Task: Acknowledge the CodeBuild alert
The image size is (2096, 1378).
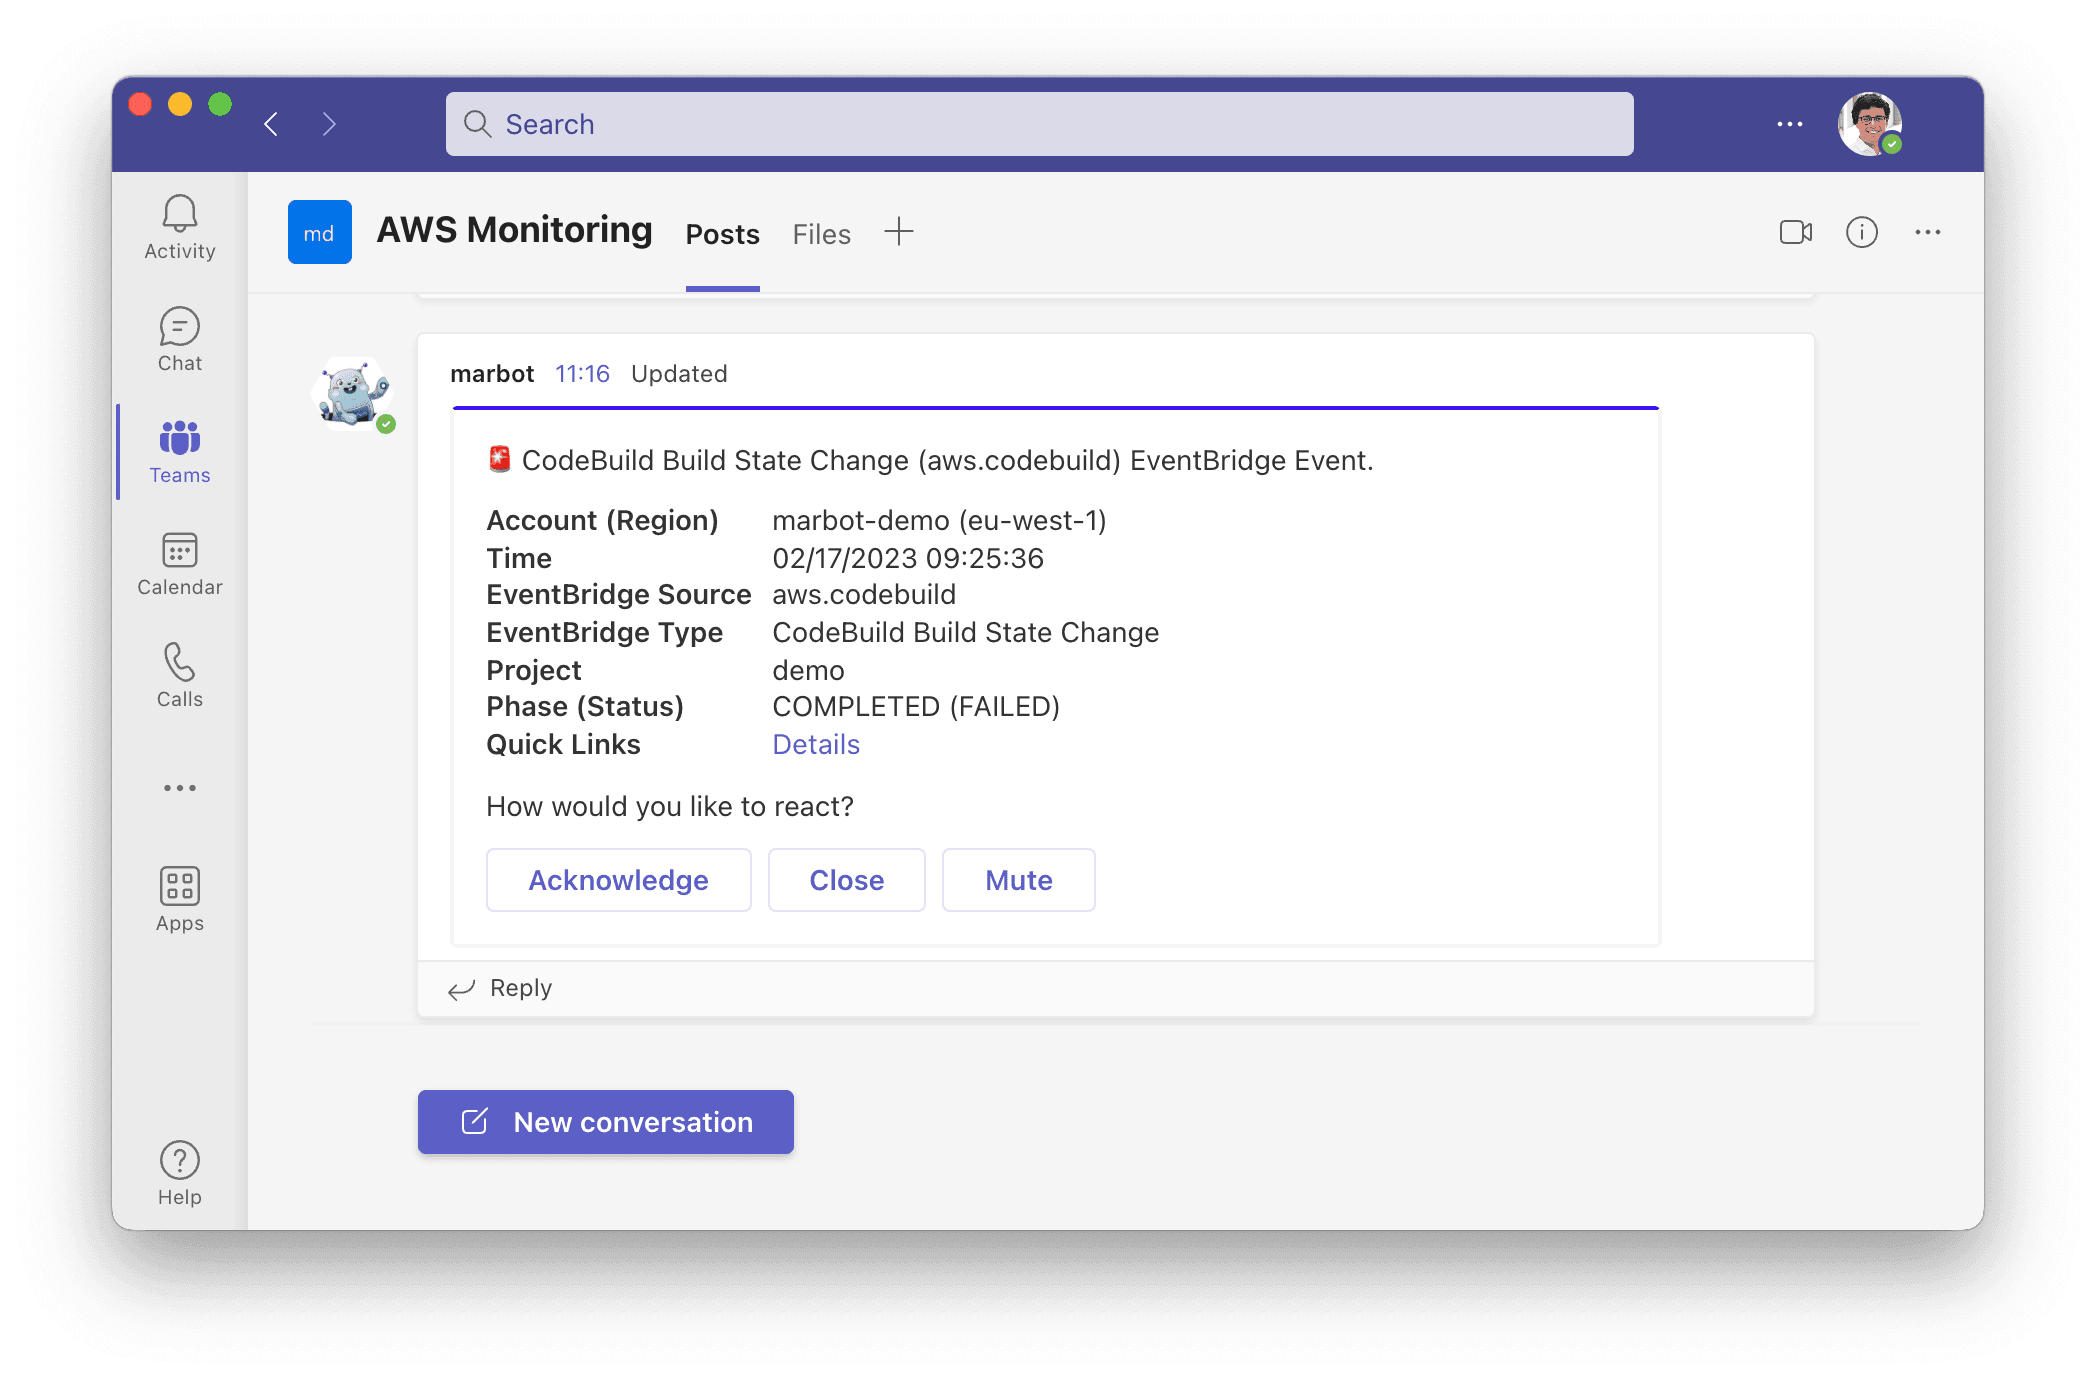Action: [x=619, y=880]
